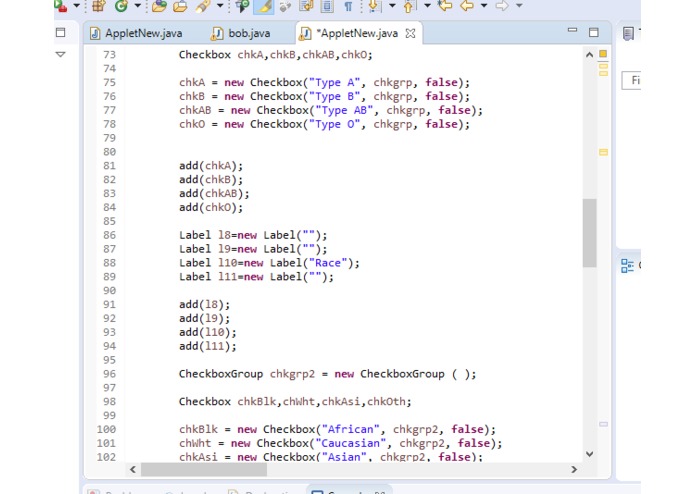This screenshot has height=494, width=695.
Task: Click the New Java Package icon
Action: pyautogui.click(x=98, y=6)
